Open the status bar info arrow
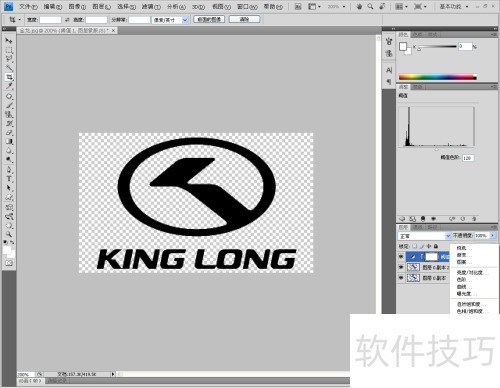The height and width of the screenshot is (388, 500). coord(113,374)
